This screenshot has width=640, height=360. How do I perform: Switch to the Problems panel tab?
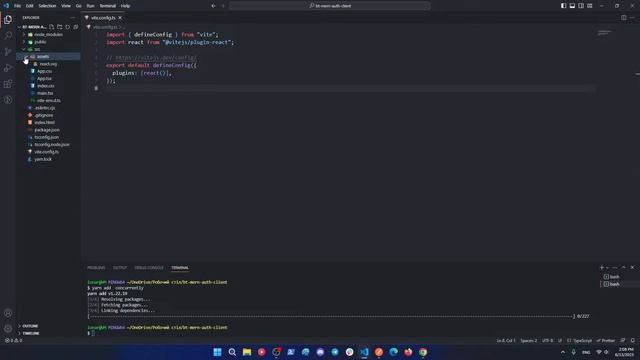96,268
